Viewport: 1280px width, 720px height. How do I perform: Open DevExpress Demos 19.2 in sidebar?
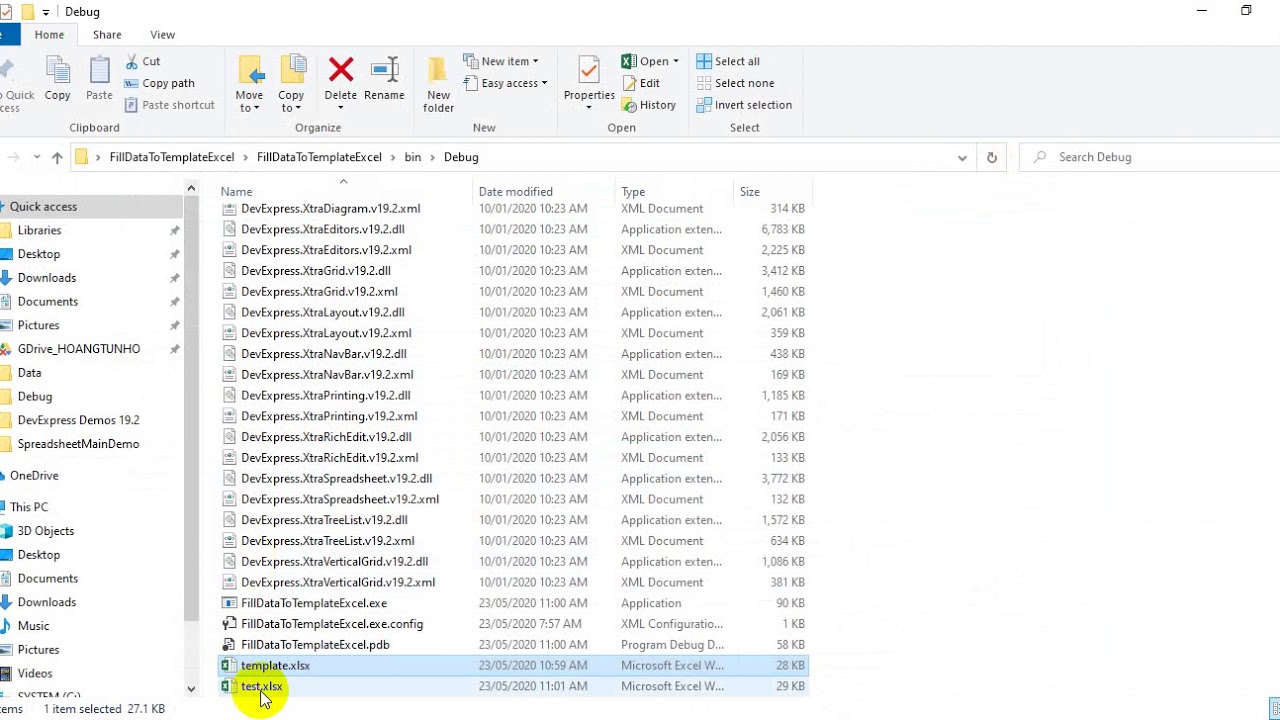[x=78, y=420]
